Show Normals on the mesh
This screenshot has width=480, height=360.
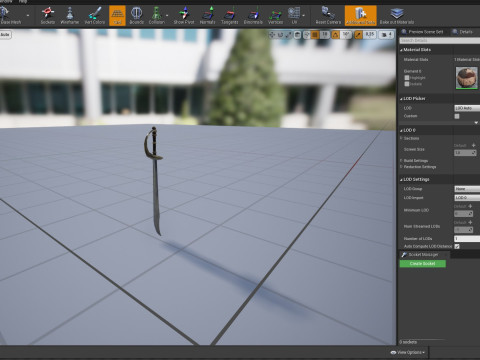(x=207, y=15)
